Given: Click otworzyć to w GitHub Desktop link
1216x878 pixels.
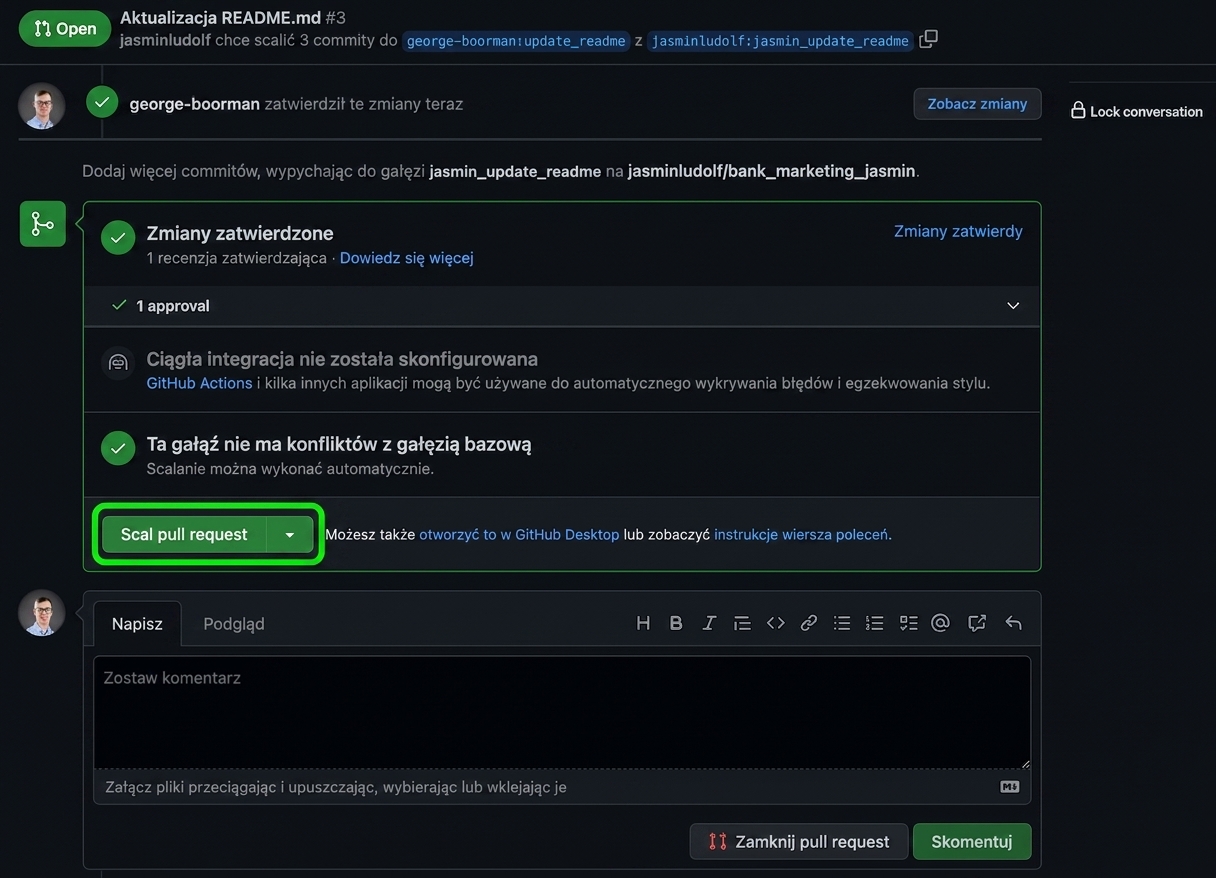Looking at the screenshot, I should point(519,535).
